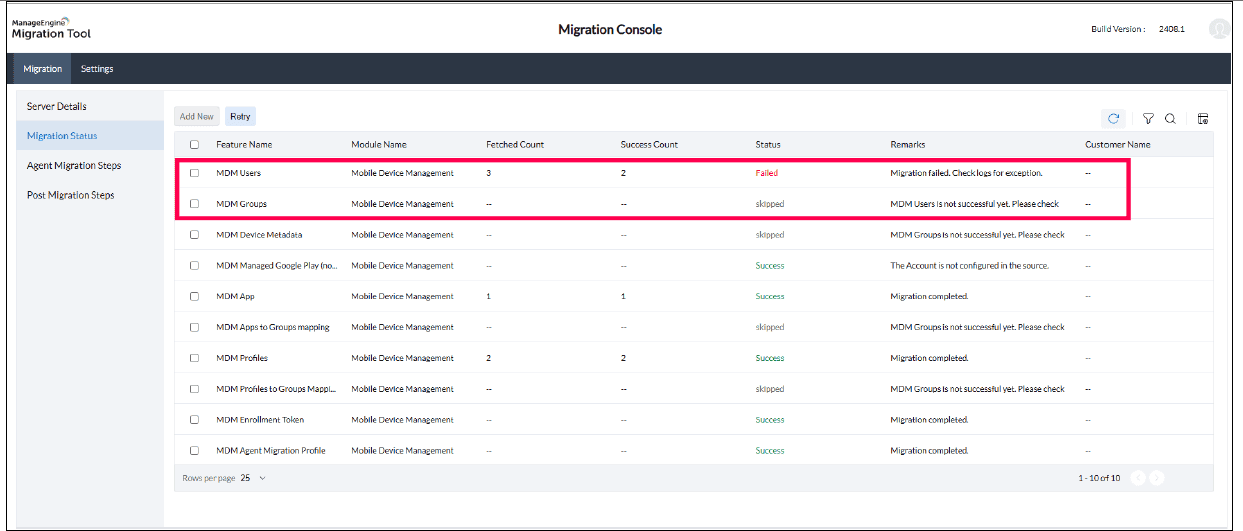The width and height of the screenshot is (1243, 531).
Task: Click MDM Enrollment Token feature name
Action: pyautogui.click(x=260, y=420)
